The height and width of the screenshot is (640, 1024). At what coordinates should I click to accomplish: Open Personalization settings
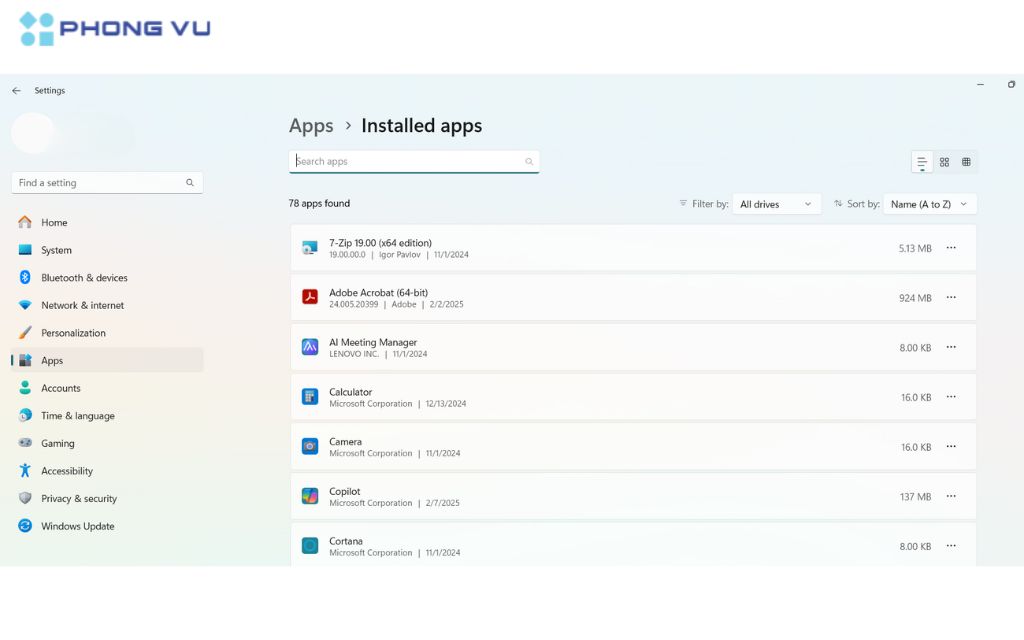click(107, 333)
